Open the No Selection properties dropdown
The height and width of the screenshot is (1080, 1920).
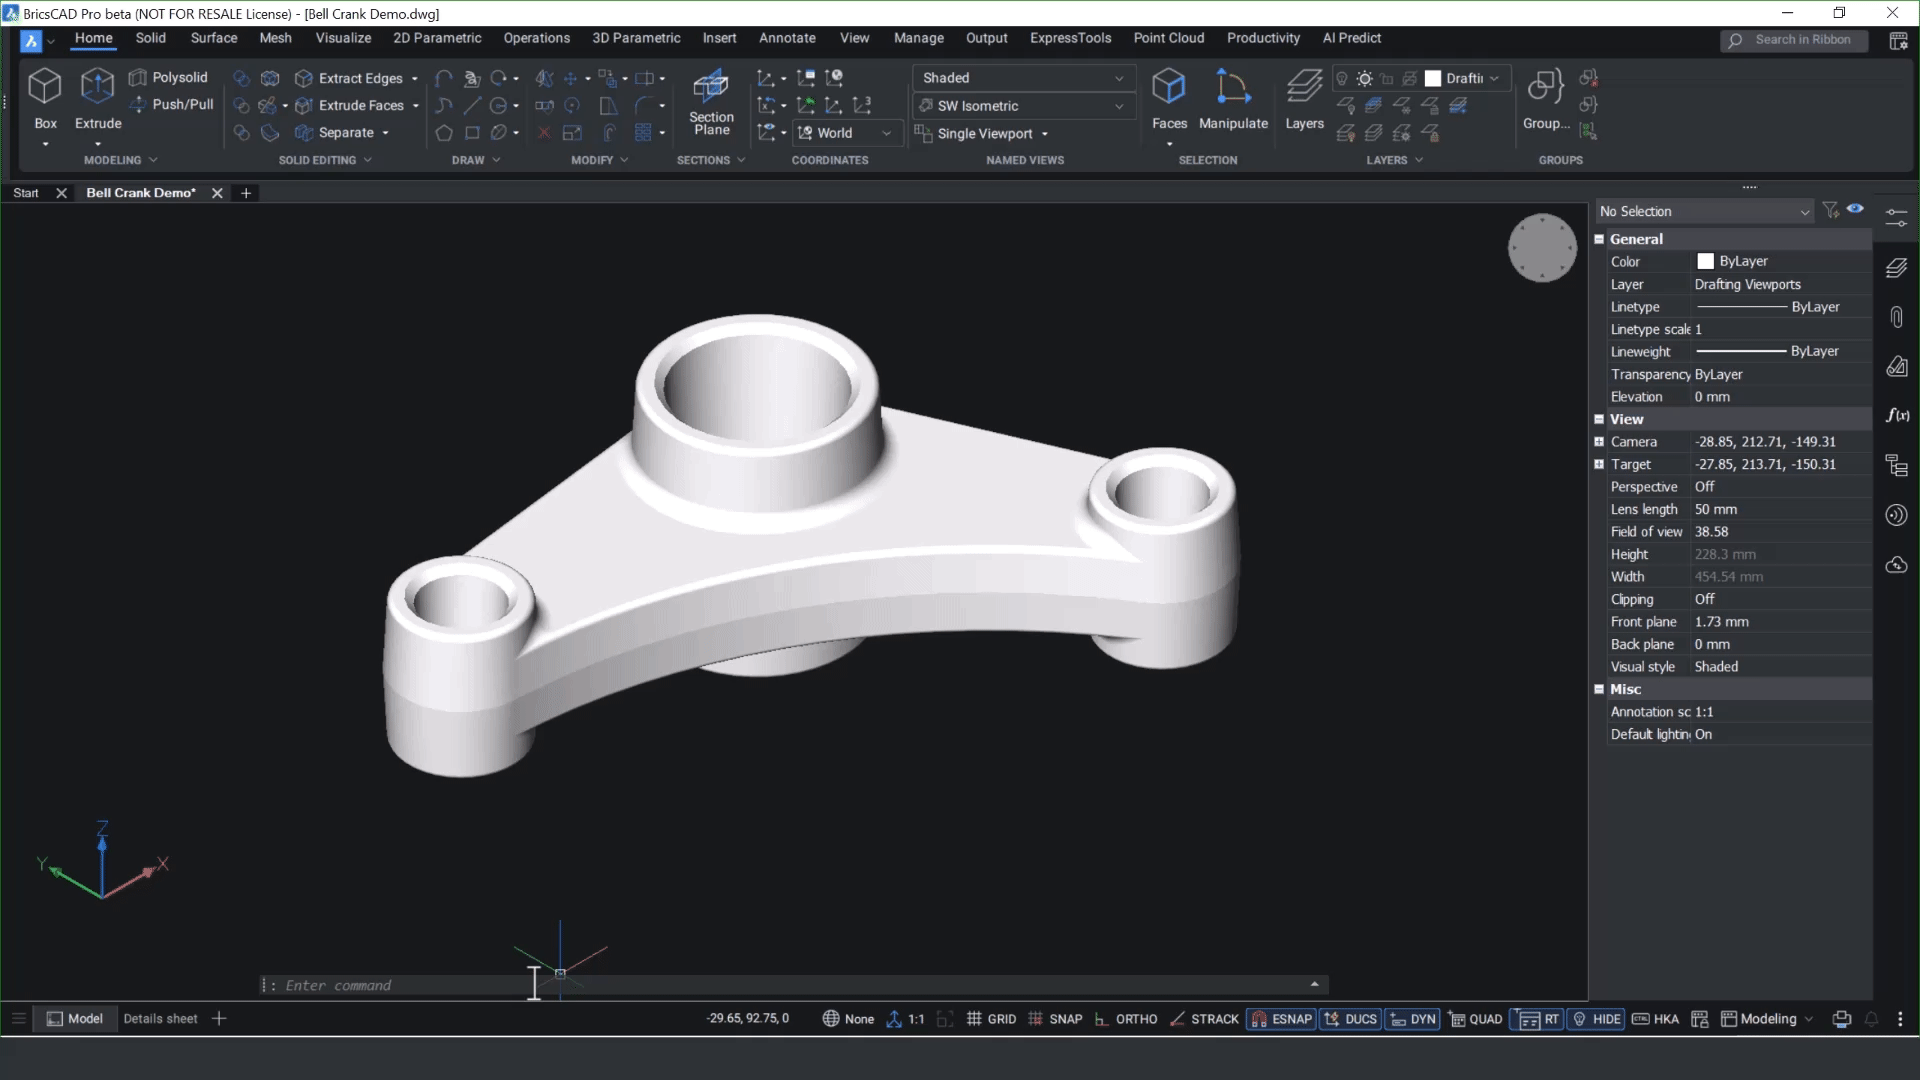1804,211
